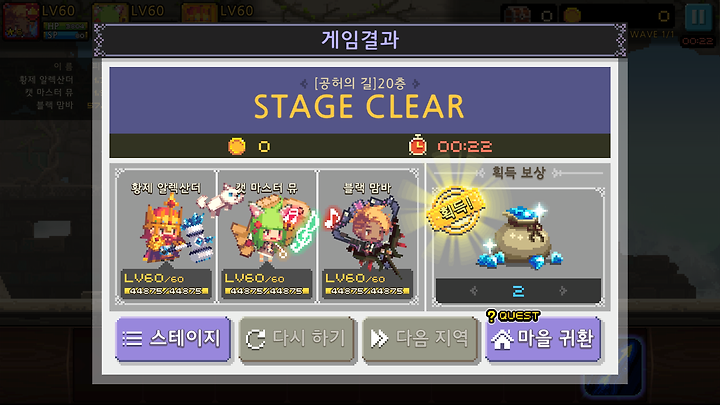This screenshot has width=720, height=405.
Task: Pause the game with the pause icon
Action: [x=698, y=17]
